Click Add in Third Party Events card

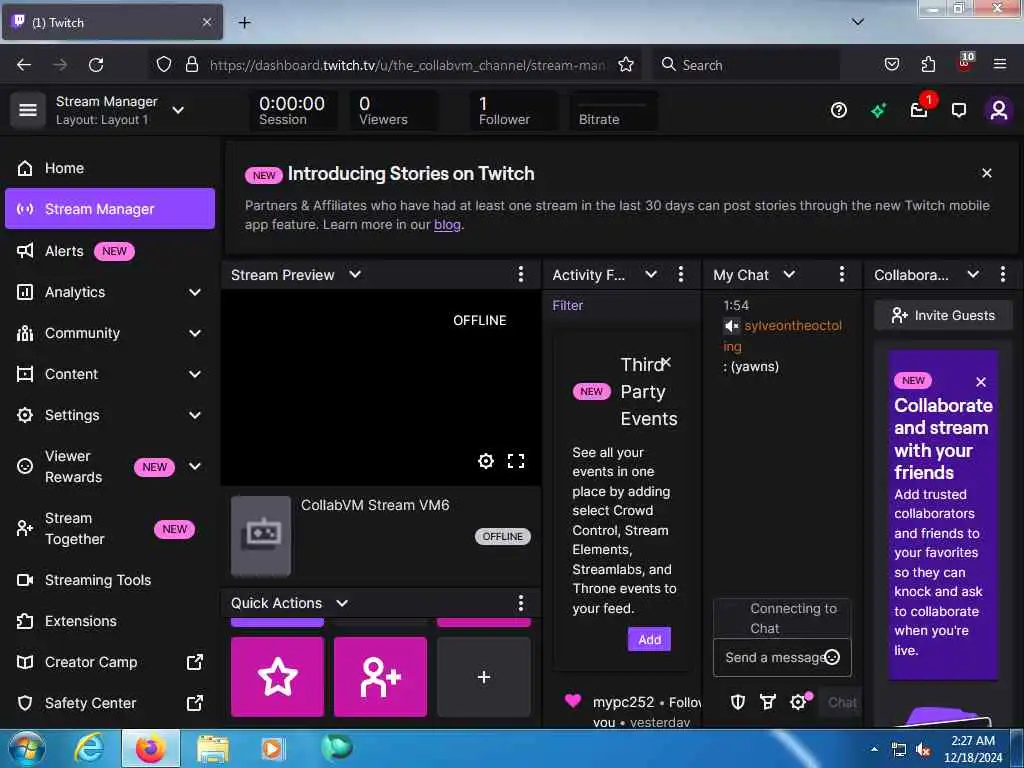[x=649, y=639]
